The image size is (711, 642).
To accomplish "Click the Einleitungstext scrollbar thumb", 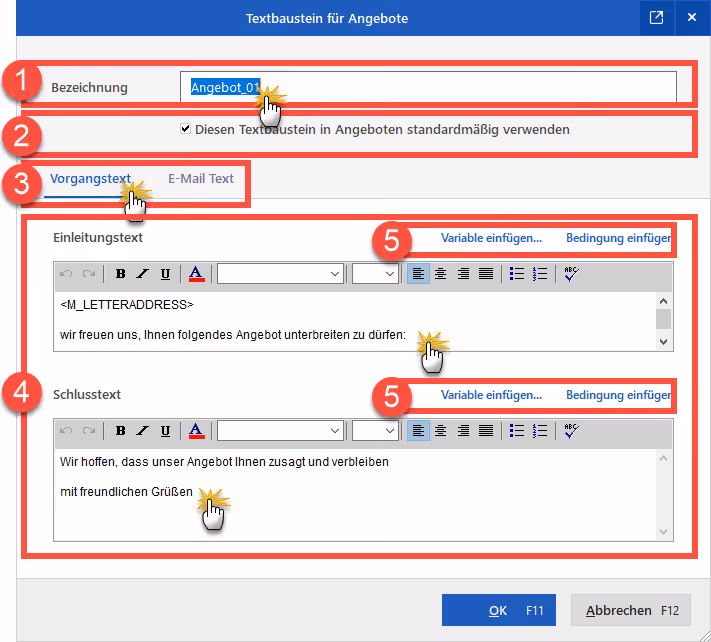I will click(663, 319).
